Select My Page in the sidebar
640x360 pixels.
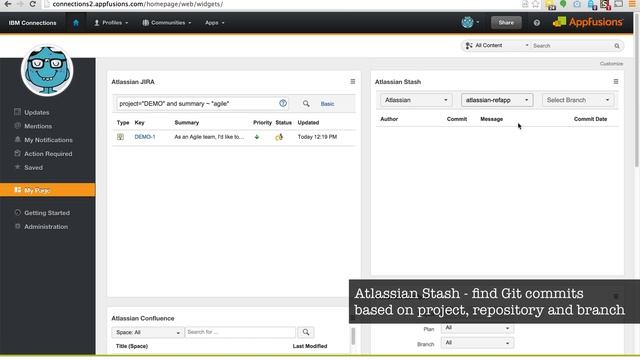pyautogui.click(x=48, y=190)
